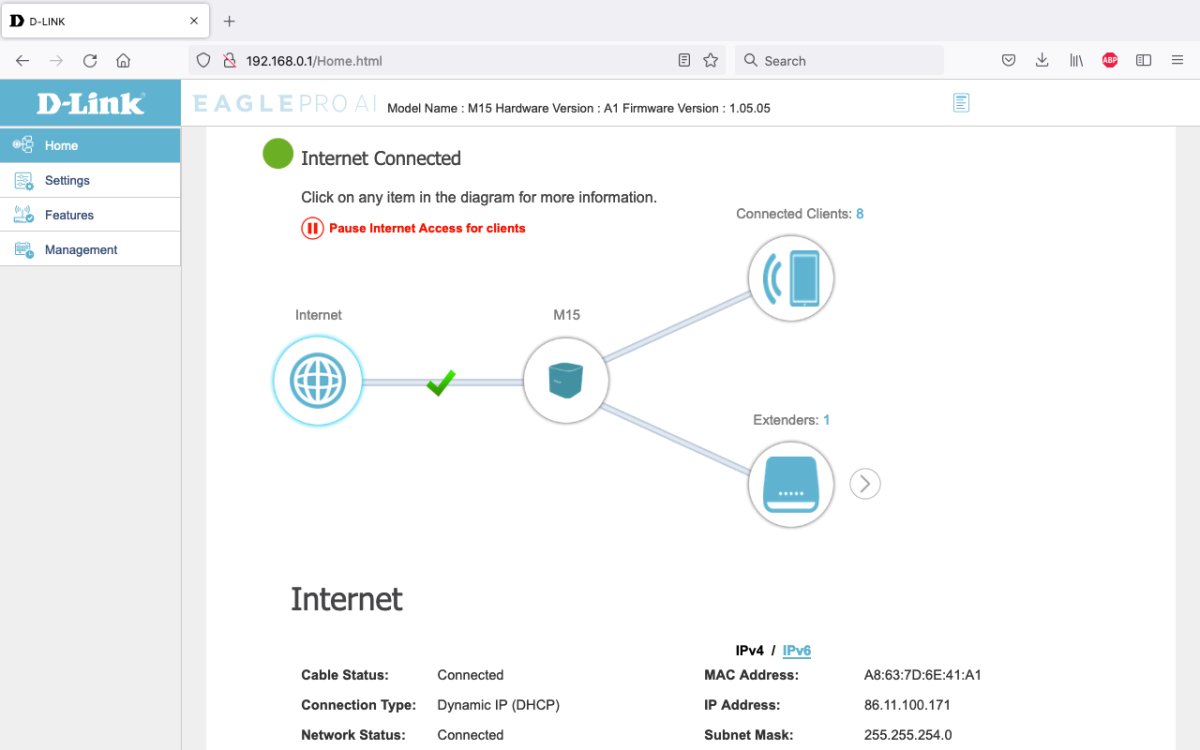Open the Downloads panel
Viewport: 1200px width, 750px height.
[x=1042, y=61]
